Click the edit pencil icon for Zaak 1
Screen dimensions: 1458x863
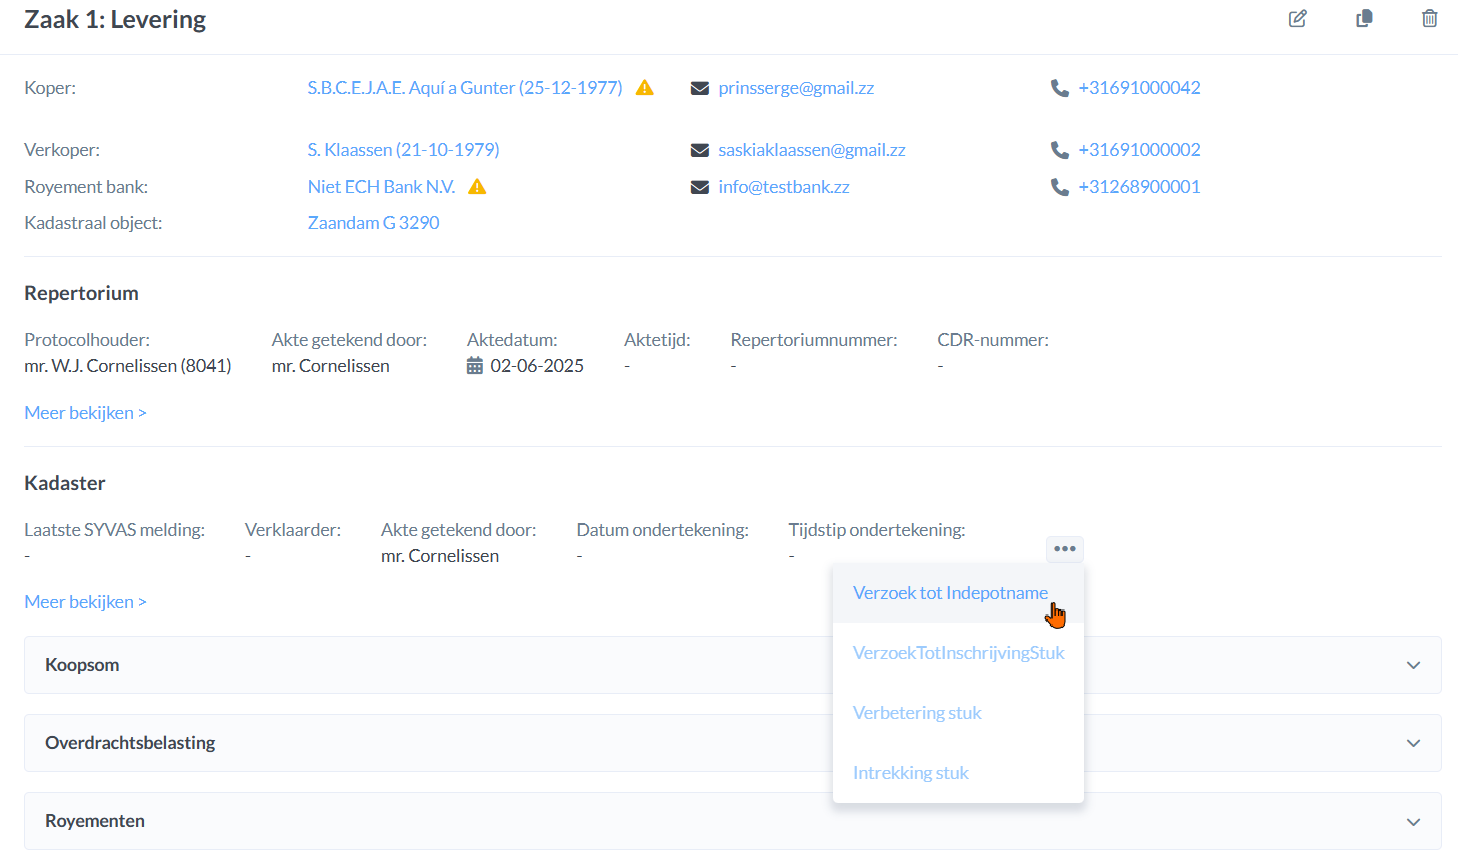point(1297,19)
